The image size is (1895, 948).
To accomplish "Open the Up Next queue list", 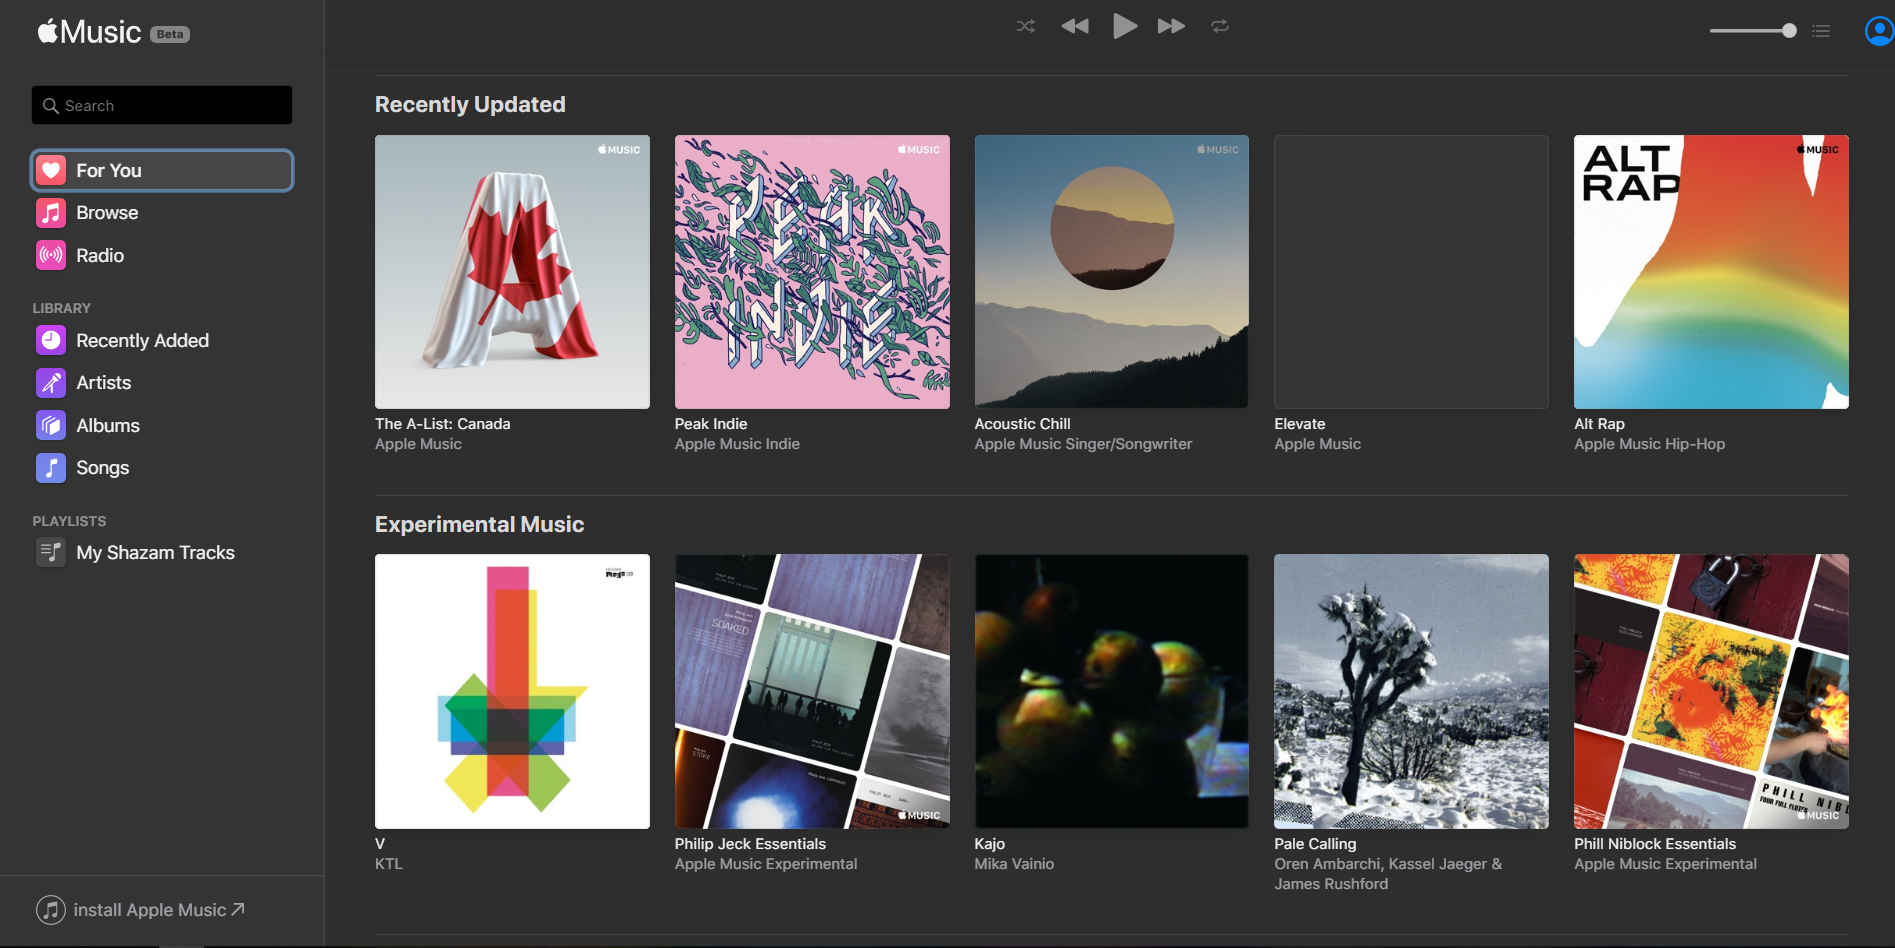I will (1821, 31).
